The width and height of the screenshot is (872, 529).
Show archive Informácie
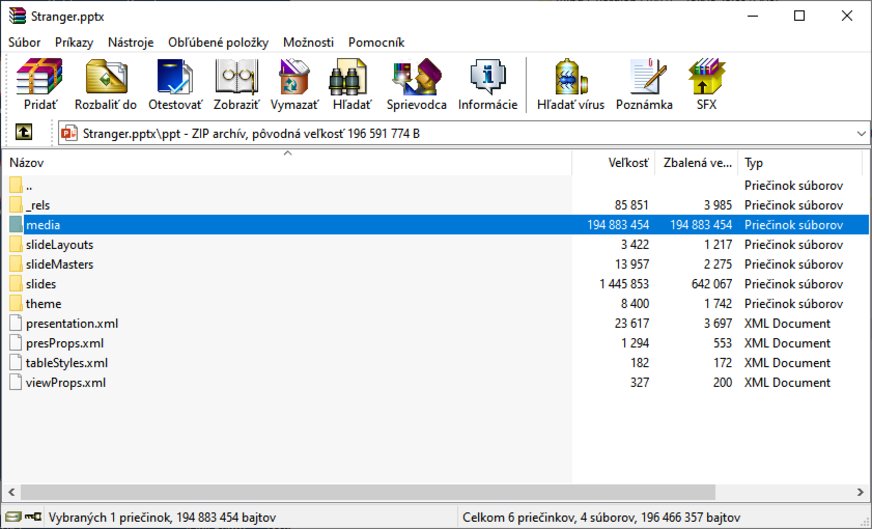(x=487, y=84)
